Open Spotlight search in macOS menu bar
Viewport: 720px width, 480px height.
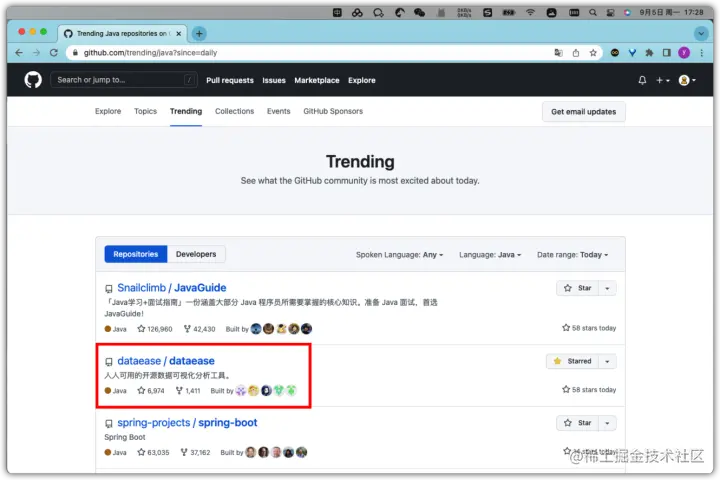coord(593,12)
